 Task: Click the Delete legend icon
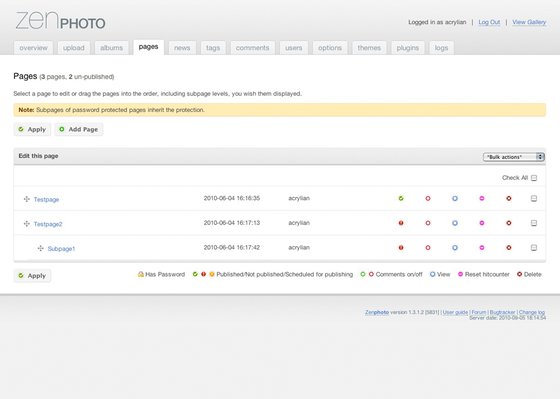click(519, 274)
